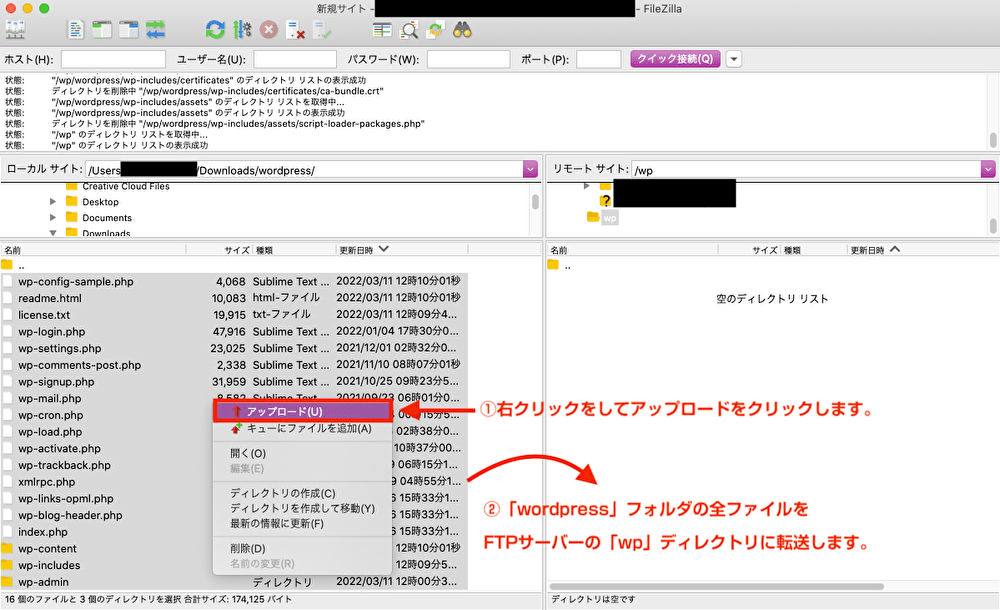Click the green Refresh file lists icon
Viewport: 1000px width, 610px height.
[215, 30]
